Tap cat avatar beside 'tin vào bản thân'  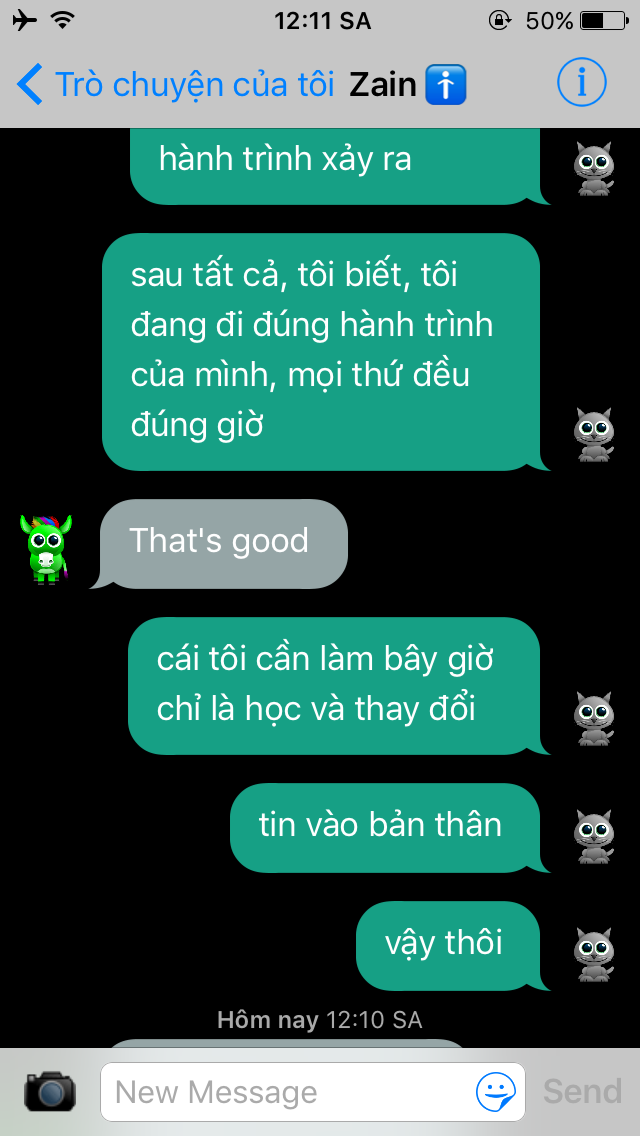[594, 837]
